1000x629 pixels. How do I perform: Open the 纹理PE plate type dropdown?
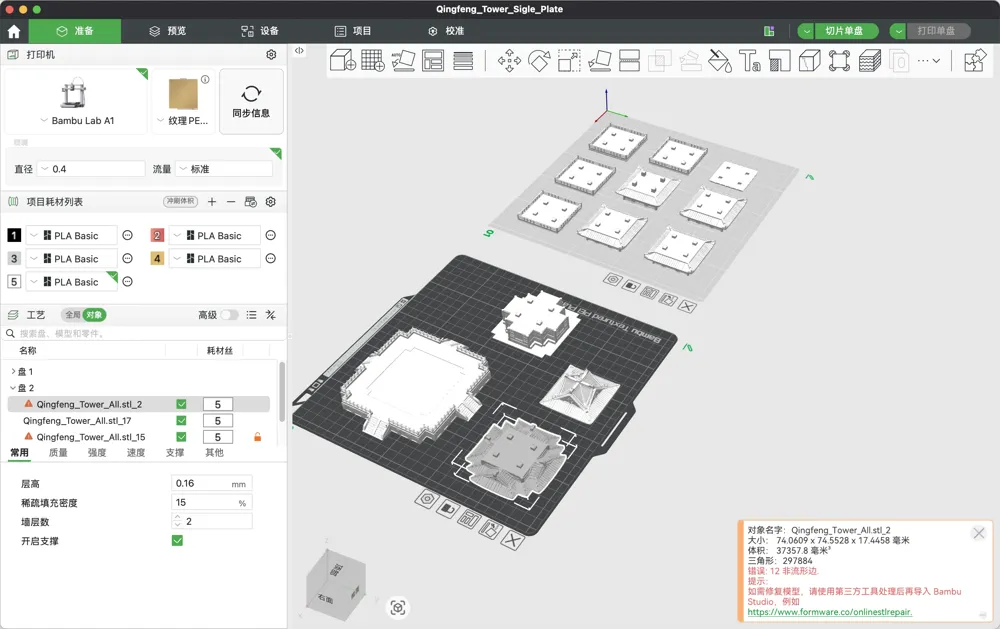pos(182,121)
